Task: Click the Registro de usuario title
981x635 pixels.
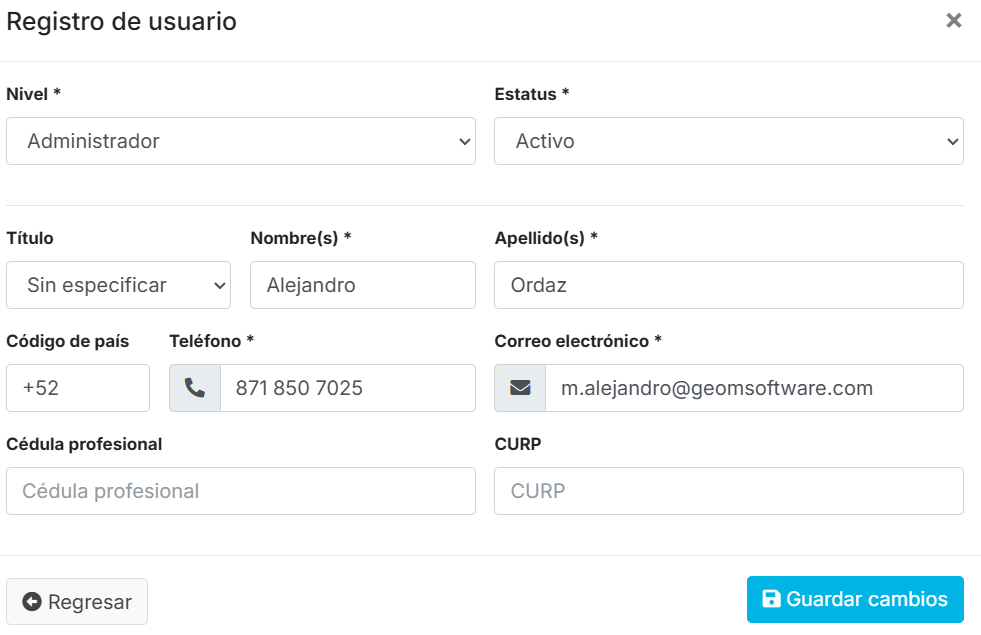Action: (x=122, y=21)
